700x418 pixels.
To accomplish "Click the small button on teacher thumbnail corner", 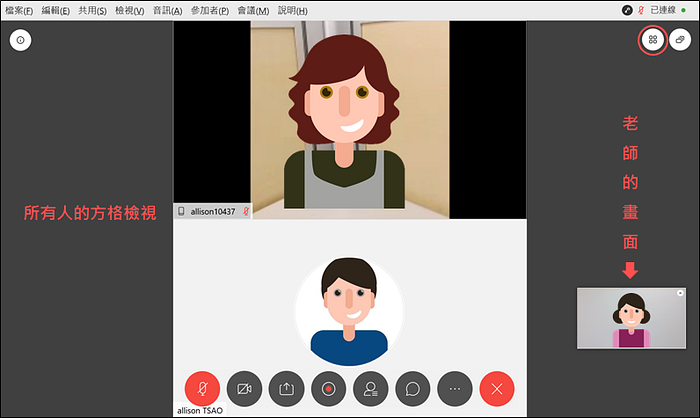I will pyautogui.click(x=680, y=293).
